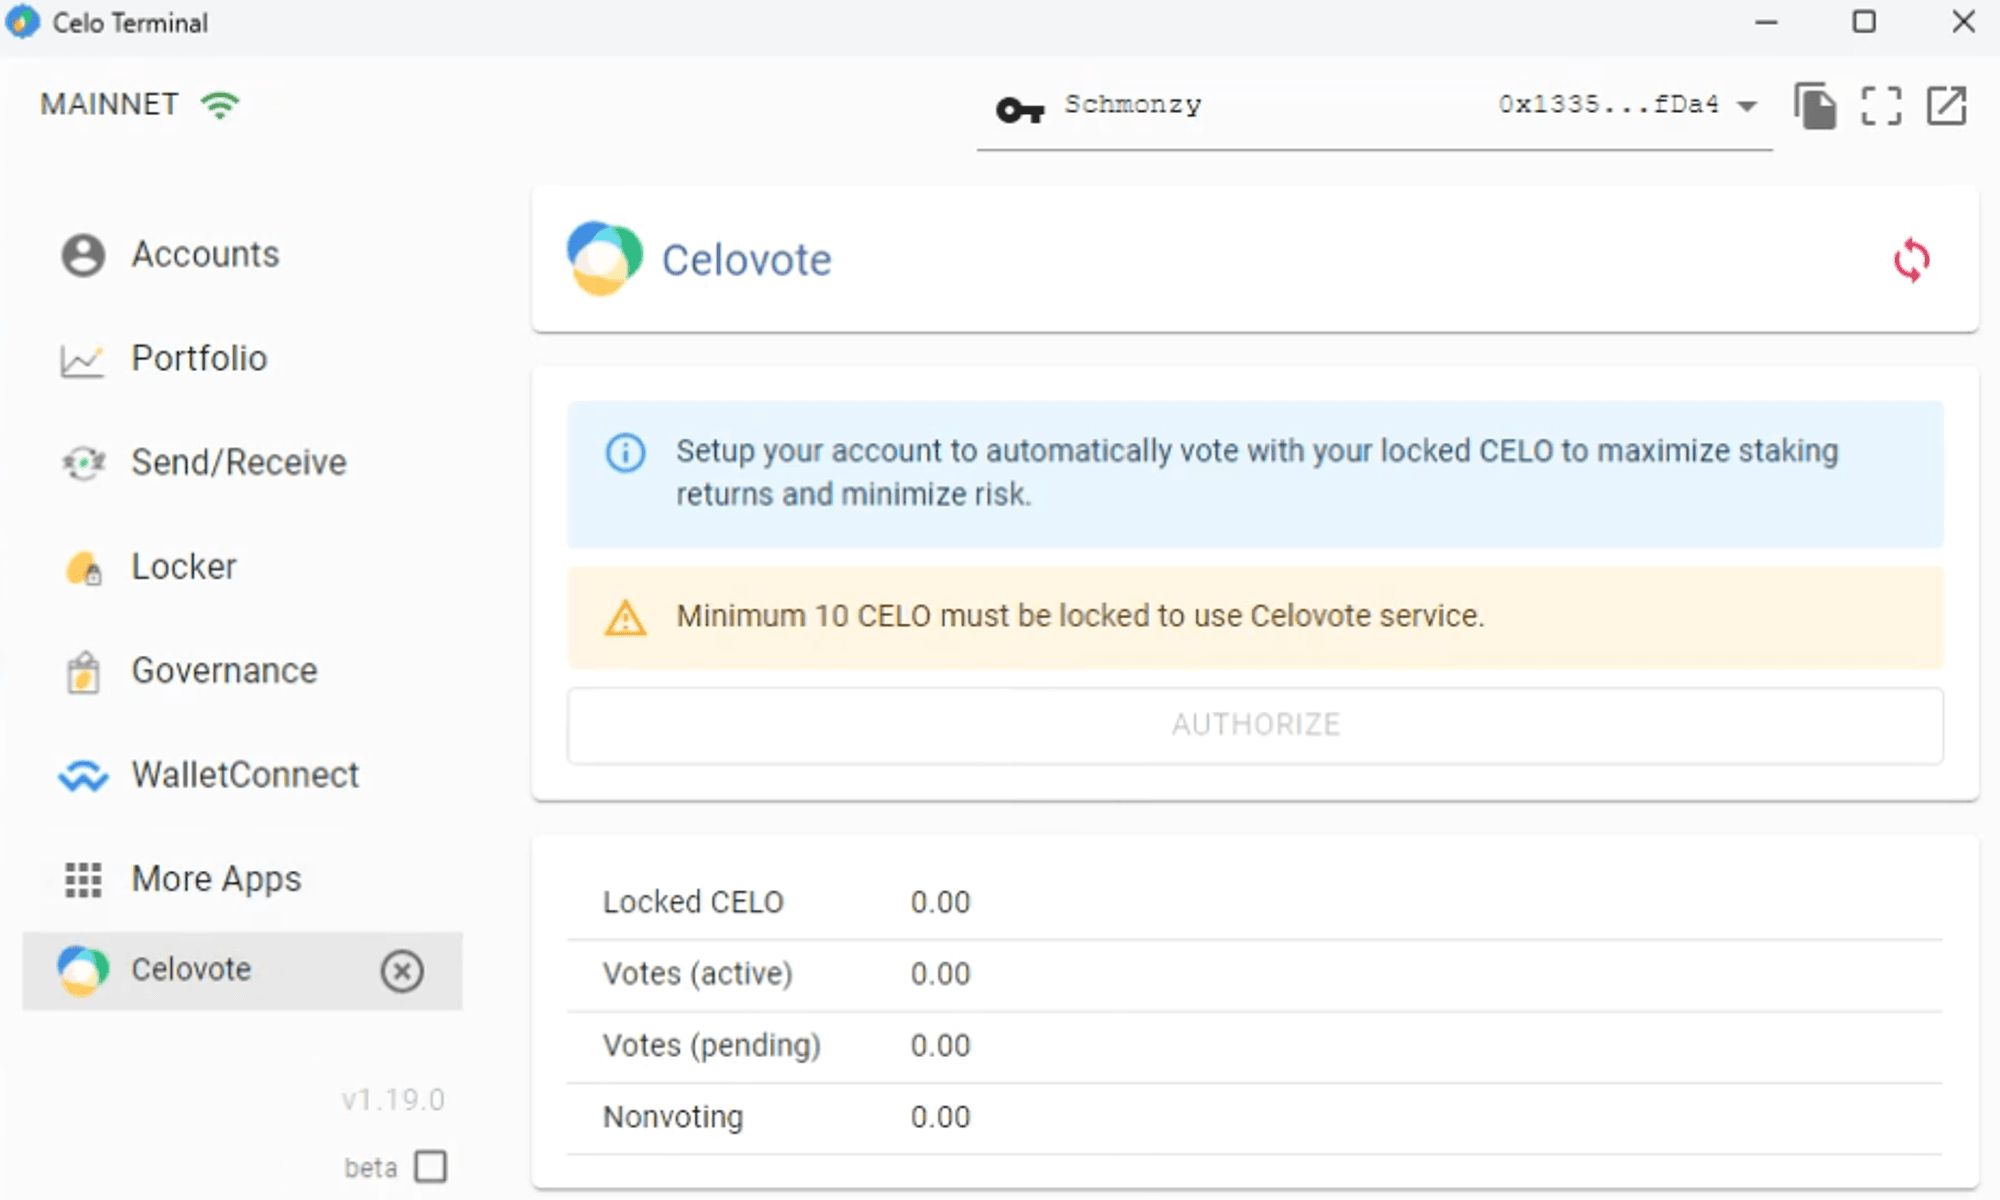2000x1200 pixels.
Task: Click the Locker coin lock icon
Action: (x=84, y=568)
